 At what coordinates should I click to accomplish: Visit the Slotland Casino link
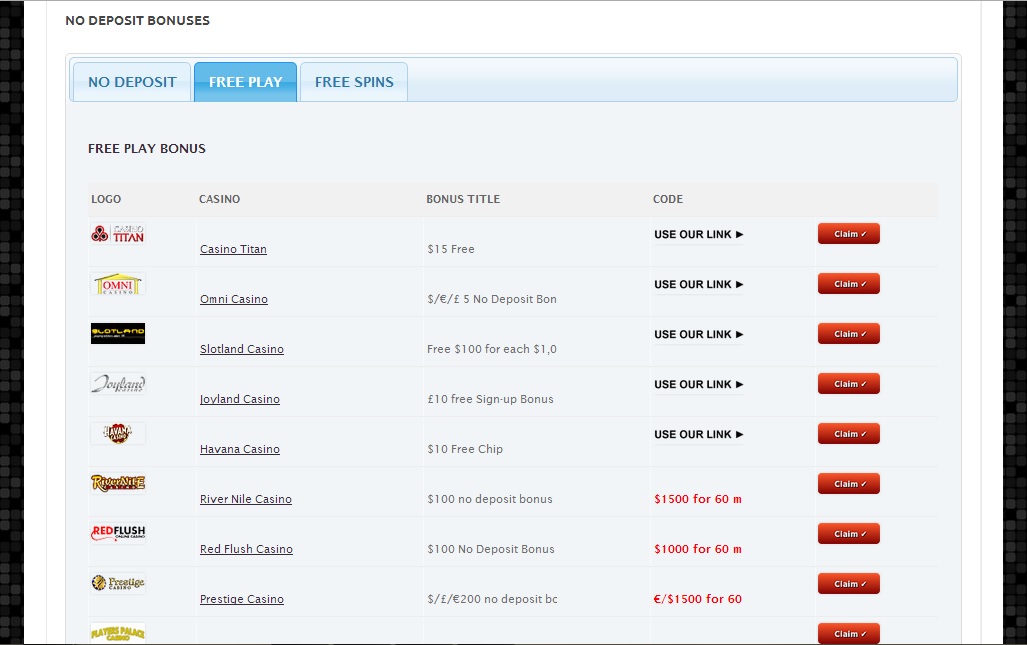click(242, 349)
